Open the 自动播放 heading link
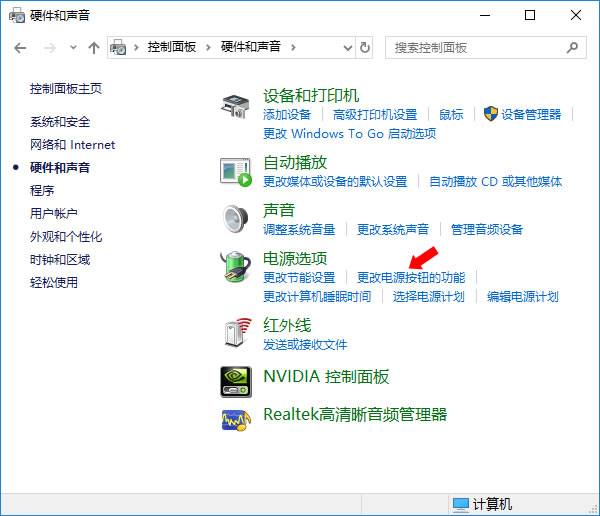The height and width of the screenshot is (516, 600). coord(295,162)
